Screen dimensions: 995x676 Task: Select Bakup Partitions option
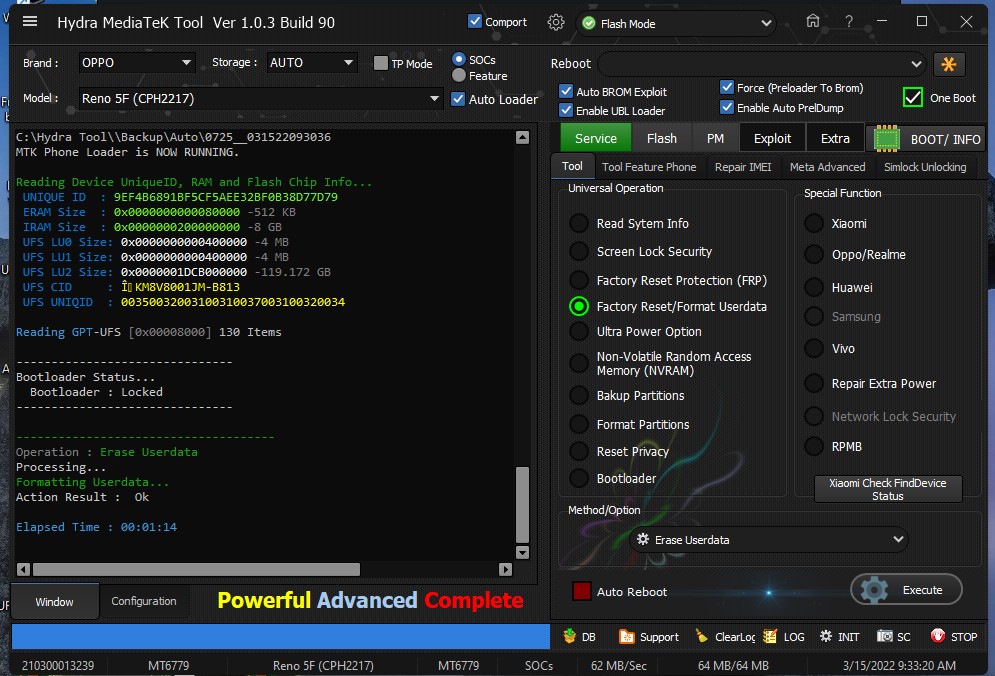[x=579, y=395]
